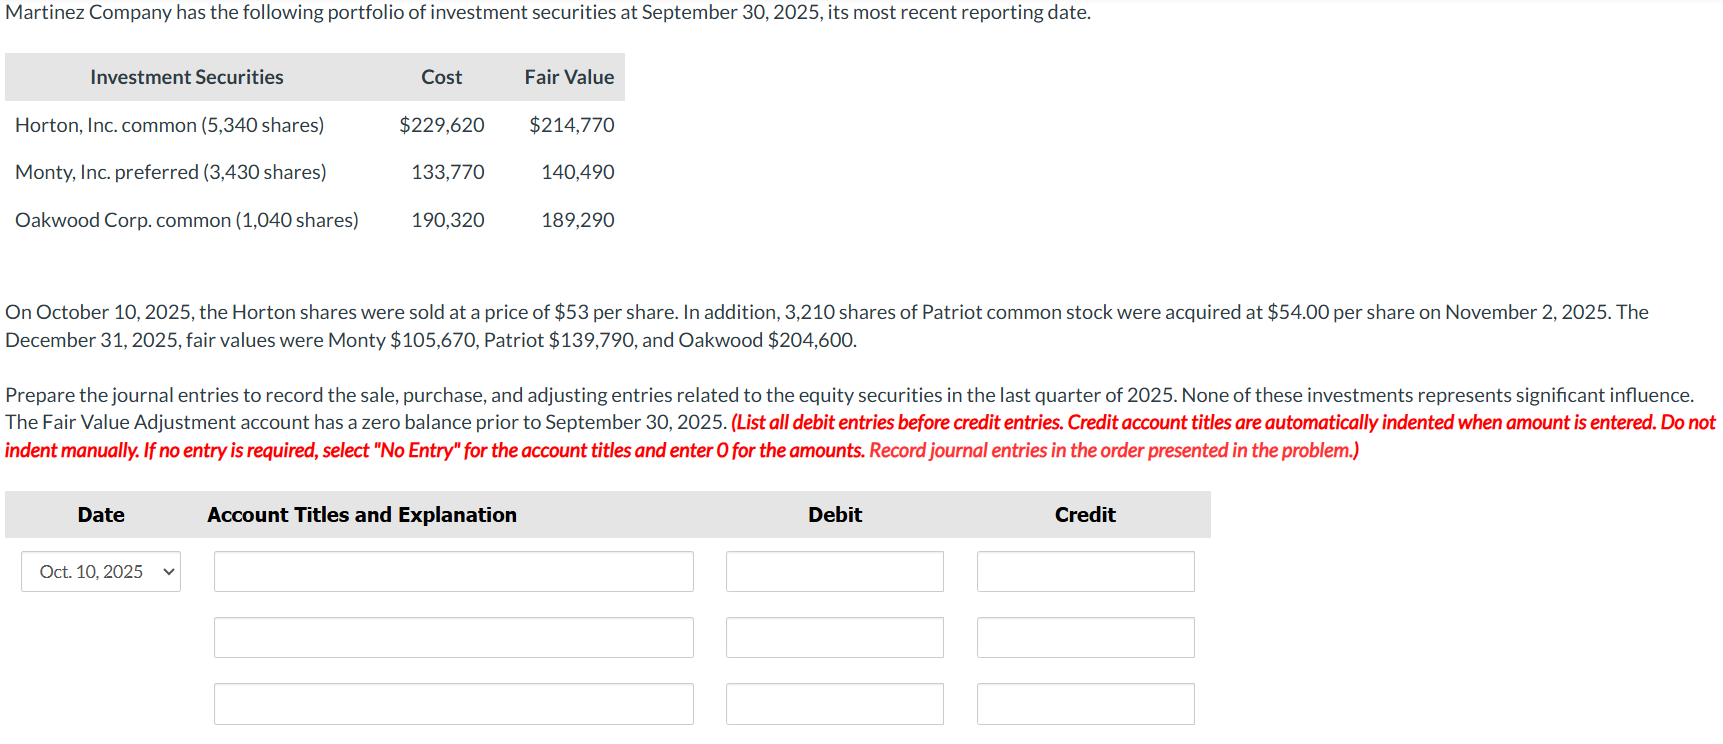Click the Investment Securities column header
1723x744 pixels.
tap(187, 77)
